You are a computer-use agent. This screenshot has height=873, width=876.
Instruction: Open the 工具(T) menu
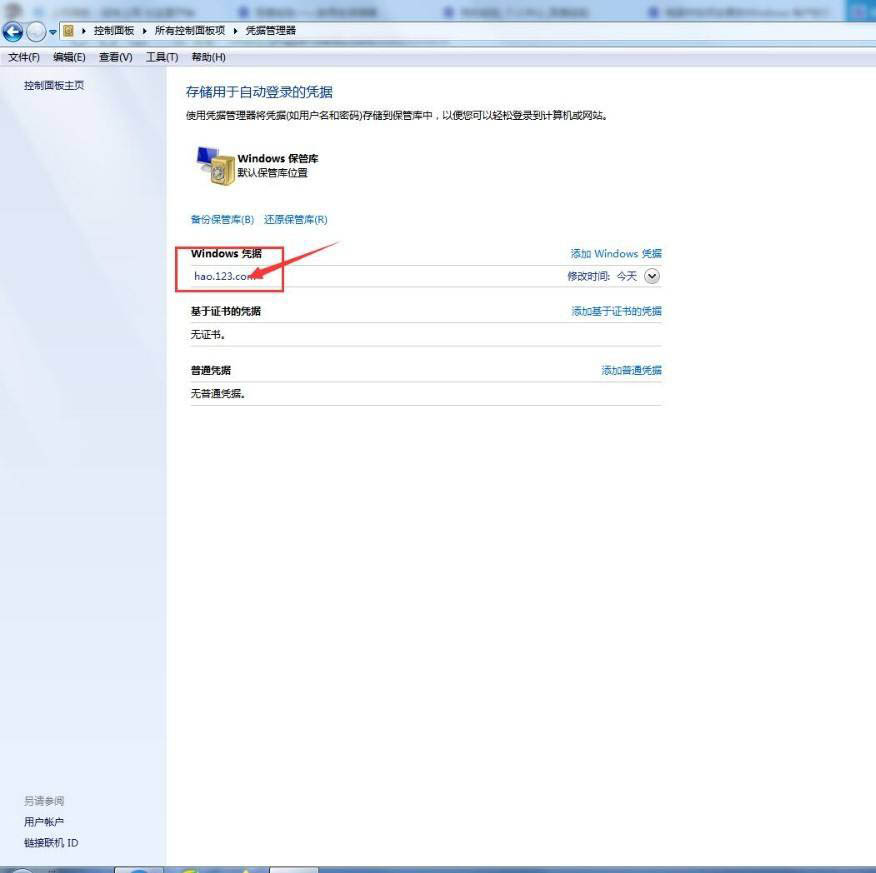(162, 57)
